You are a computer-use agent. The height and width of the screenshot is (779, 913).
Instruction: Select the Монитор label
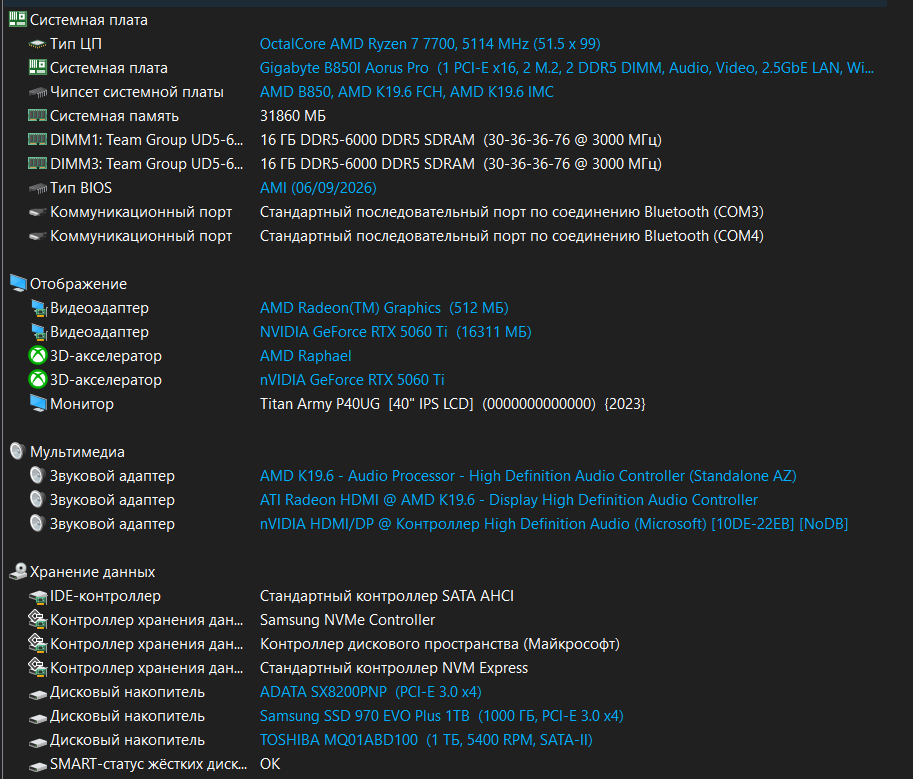pos(82,403)
